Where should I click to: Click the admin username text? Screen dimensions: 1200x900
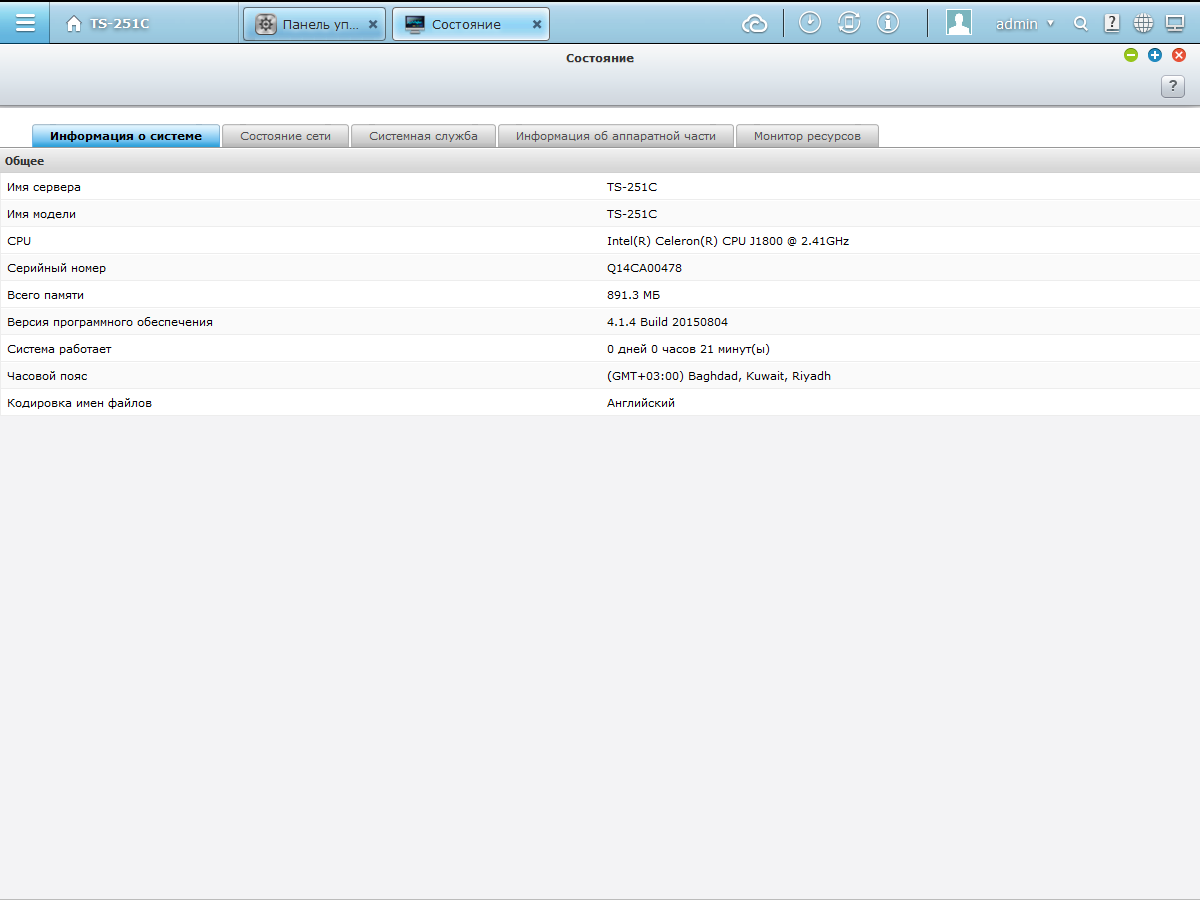pos(1016,24)
